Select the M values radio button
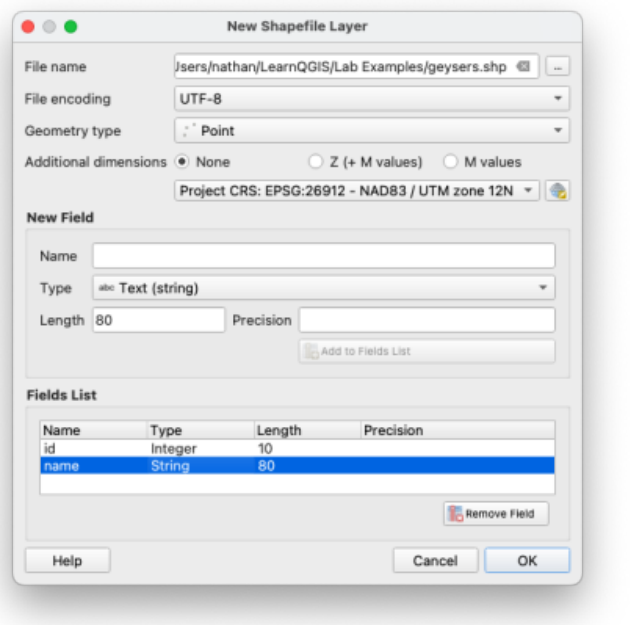 [x=450, y=162]
